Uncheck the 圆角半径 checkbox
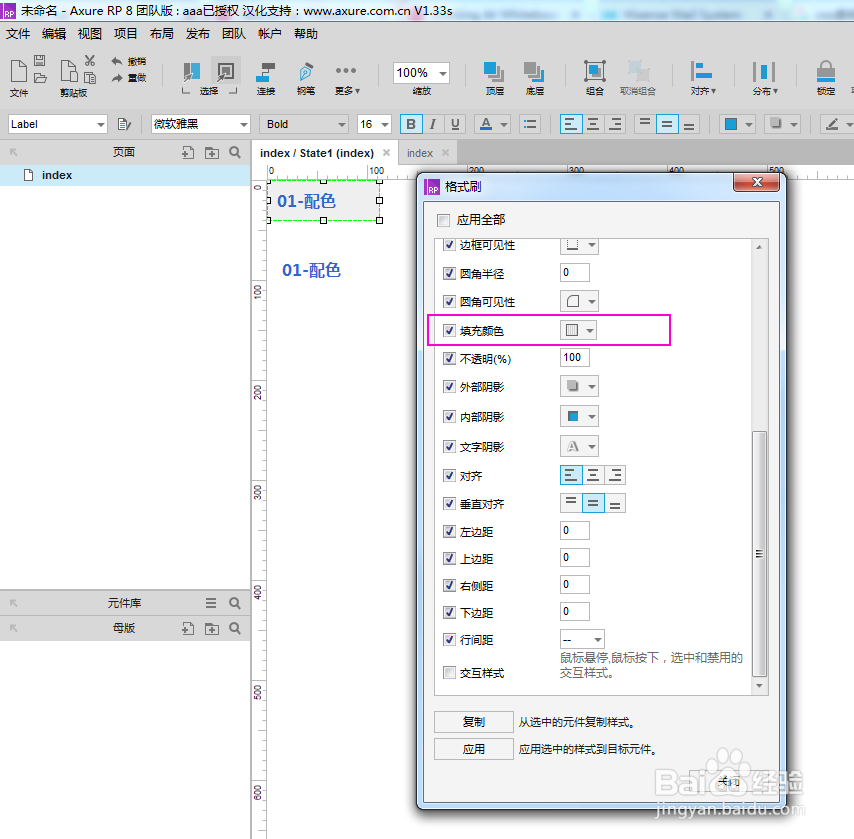Viewport: 854px width, 839px height. click(449, 273)
